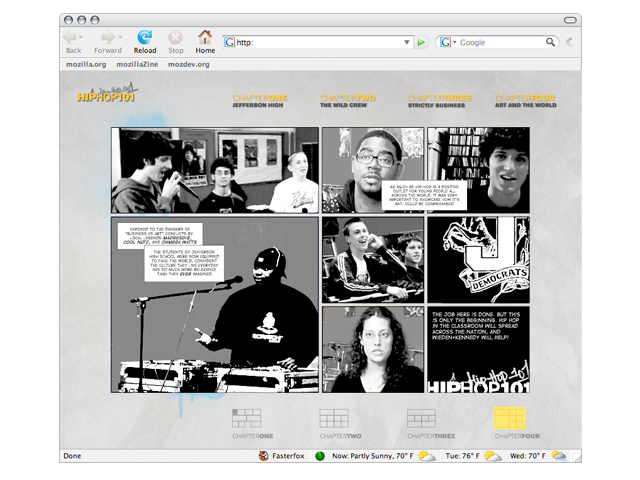Click the 'The job here is done' panel

click(x=478, y=350)
